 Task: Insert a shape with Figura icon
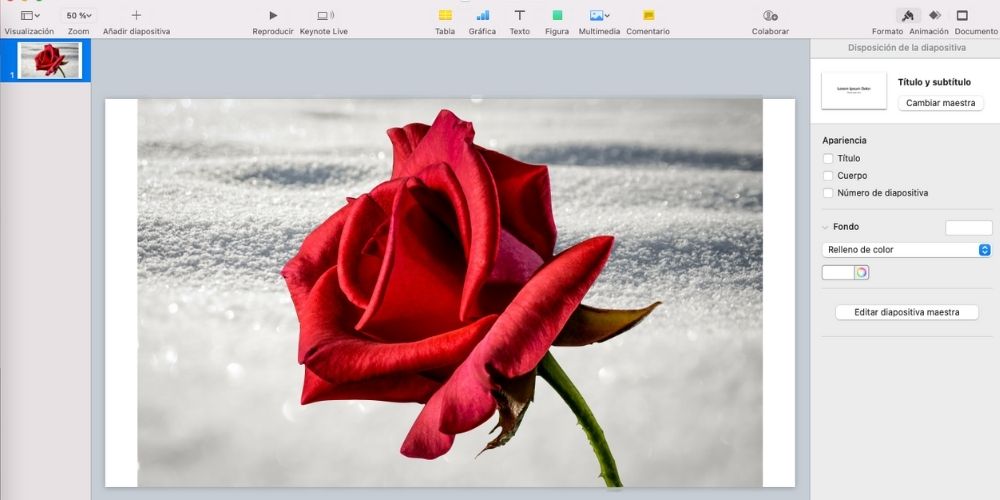557,15
